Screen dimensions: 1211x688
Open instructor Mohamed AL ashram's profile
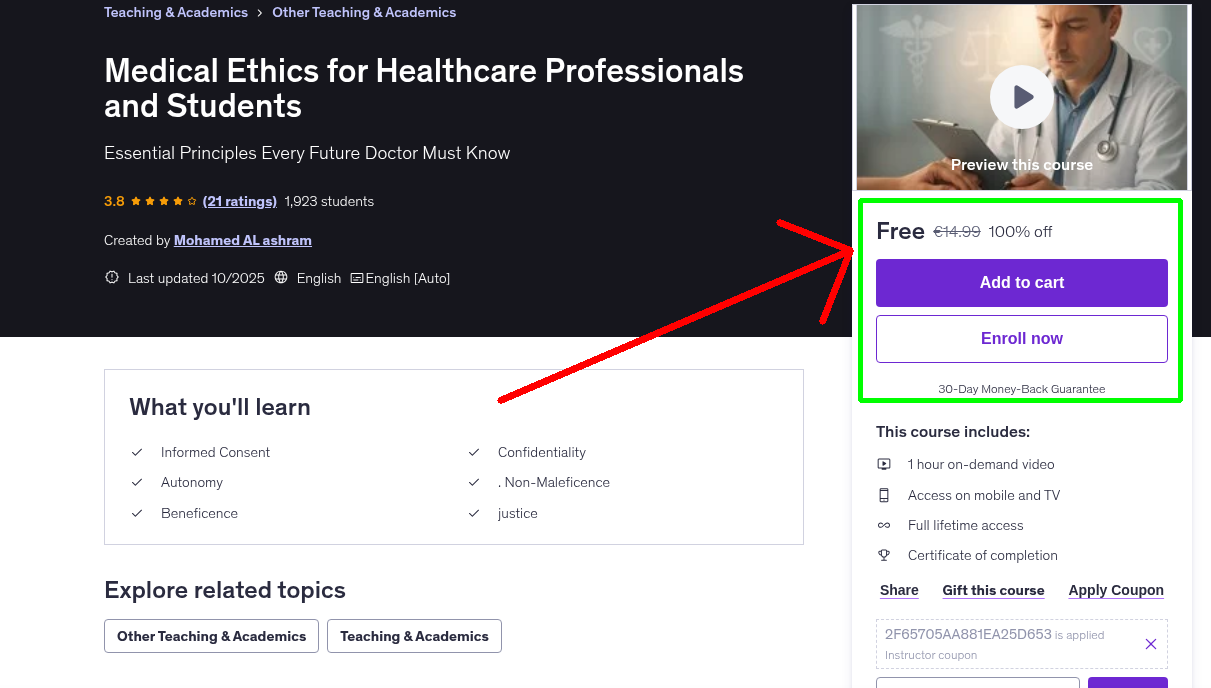tap(242, 240)
